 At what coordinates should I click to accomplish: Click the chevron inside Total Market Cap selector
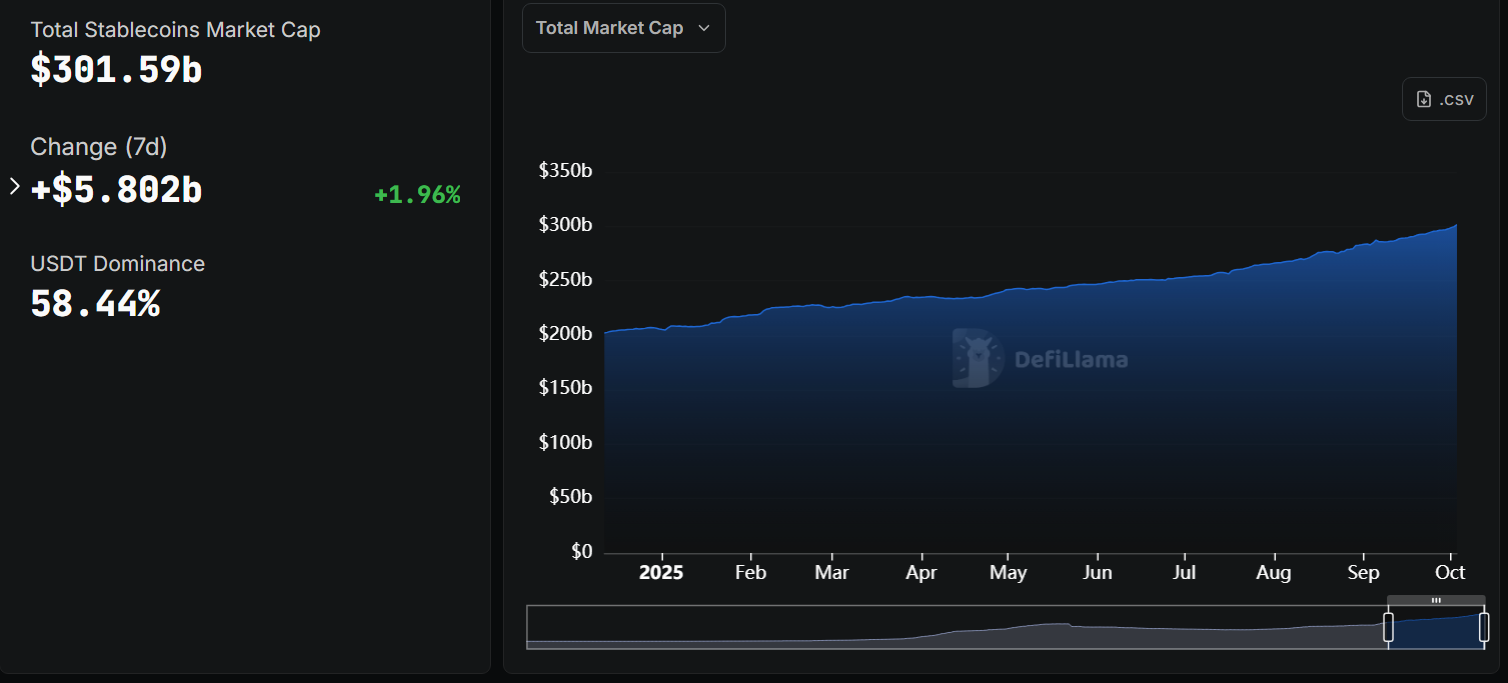point(703,28)
